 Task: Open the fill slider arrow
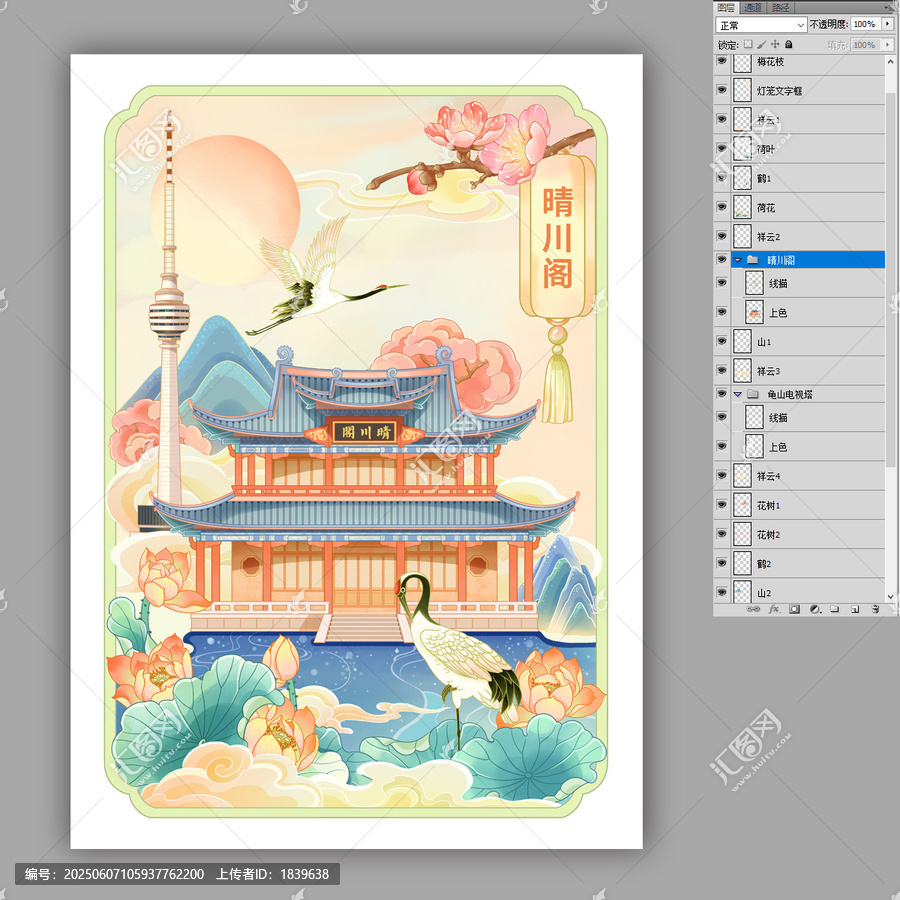[x=888, y=45]
